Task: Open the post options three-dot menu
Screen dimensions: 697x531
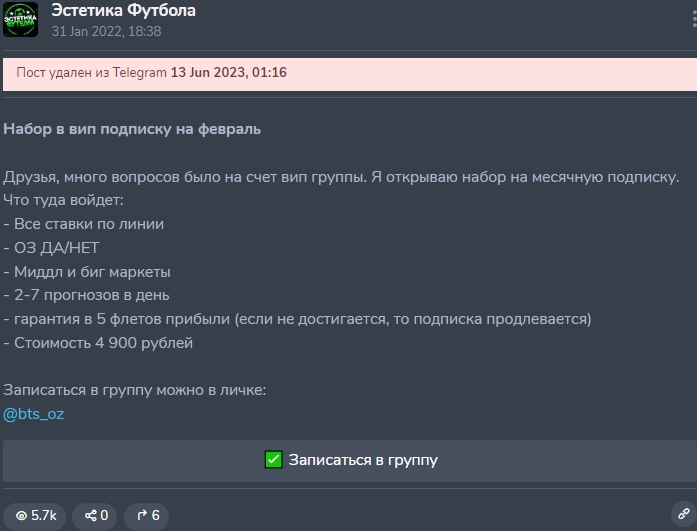Action: (694, 20)
